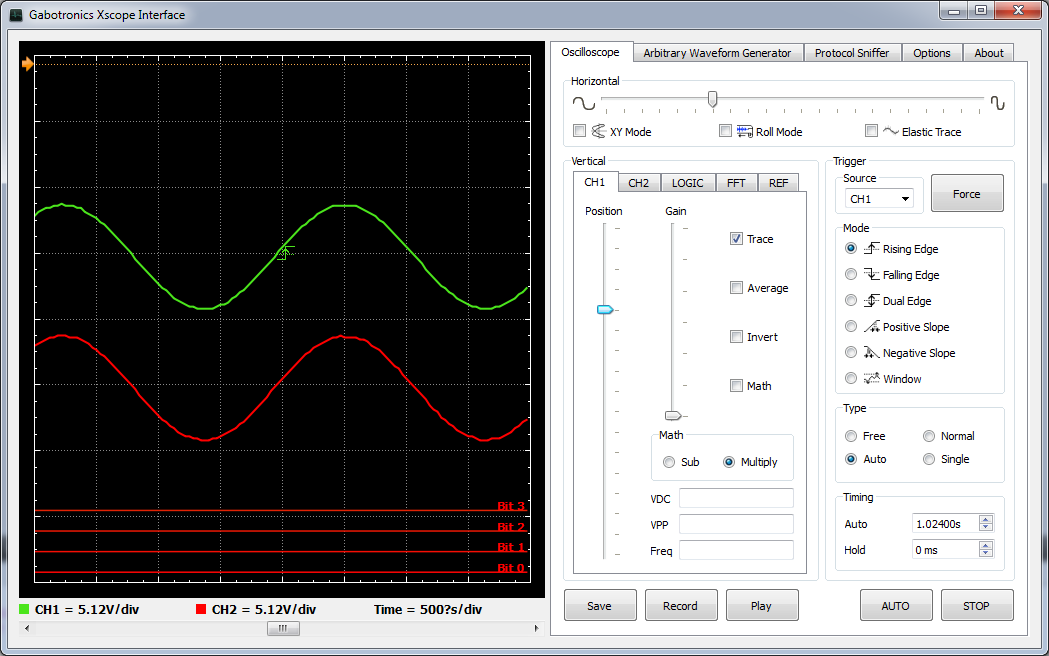Viewport: 1049px width, 656px height.
Task: Click the high-frequency wave icon right of horizontal slider
Action: tap(997, 103)
